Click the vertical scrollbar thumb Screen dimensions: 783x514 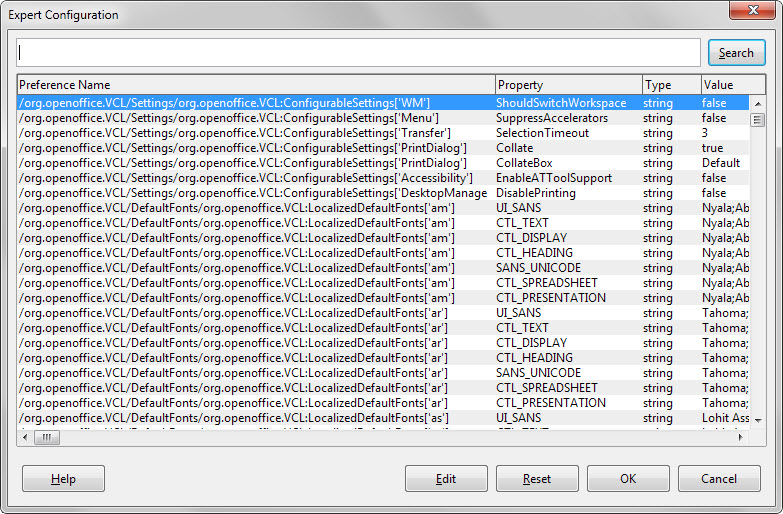758,120
